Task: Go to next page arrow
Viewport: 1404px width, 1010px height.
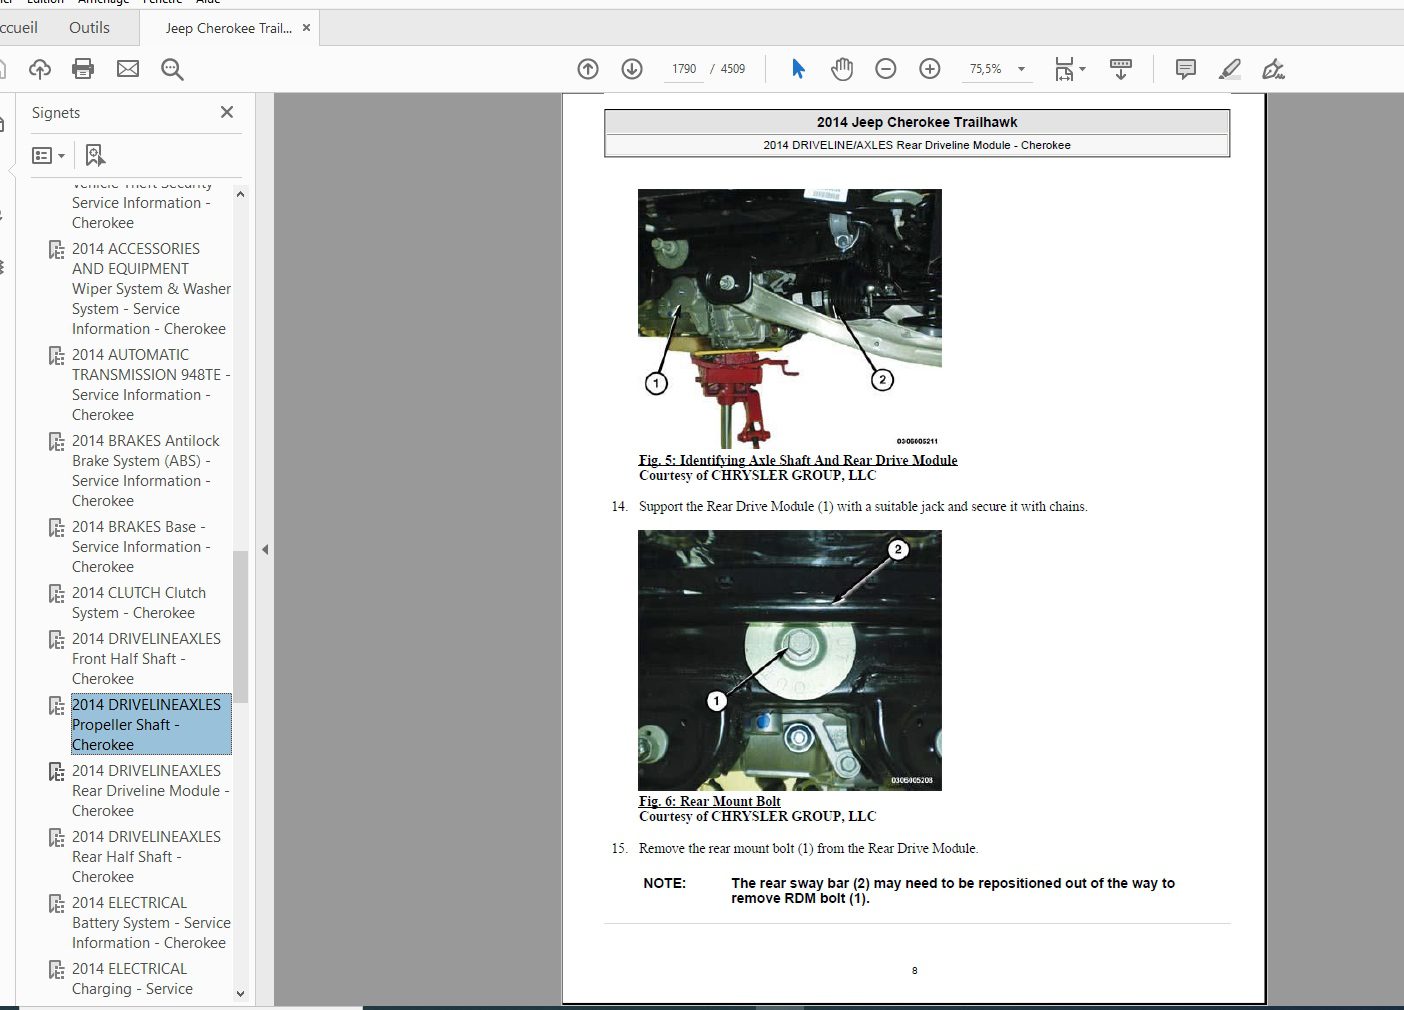Action: [632, 69]
